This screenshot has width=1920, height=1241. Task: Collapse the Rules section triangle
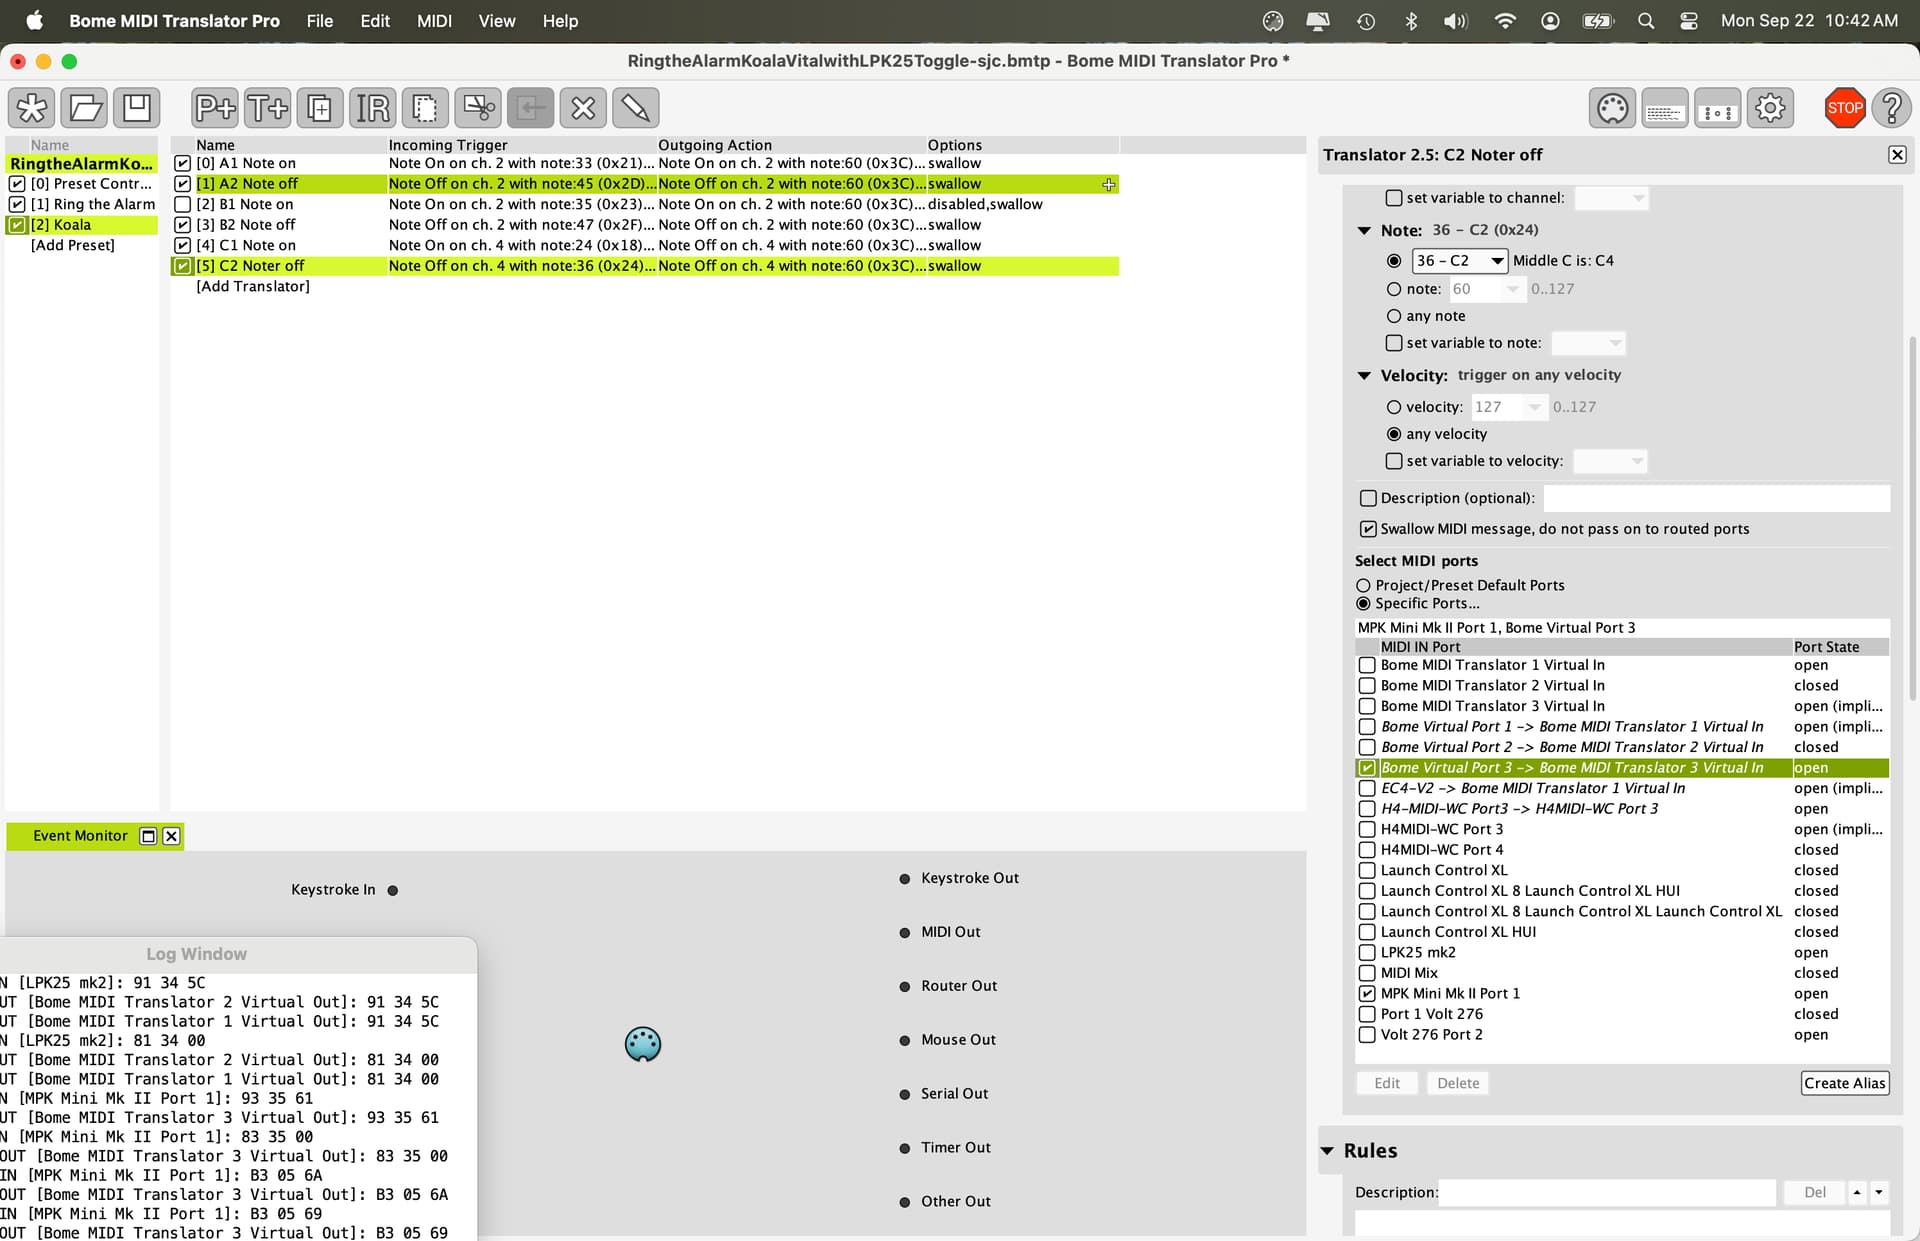pos(1327,1151)
